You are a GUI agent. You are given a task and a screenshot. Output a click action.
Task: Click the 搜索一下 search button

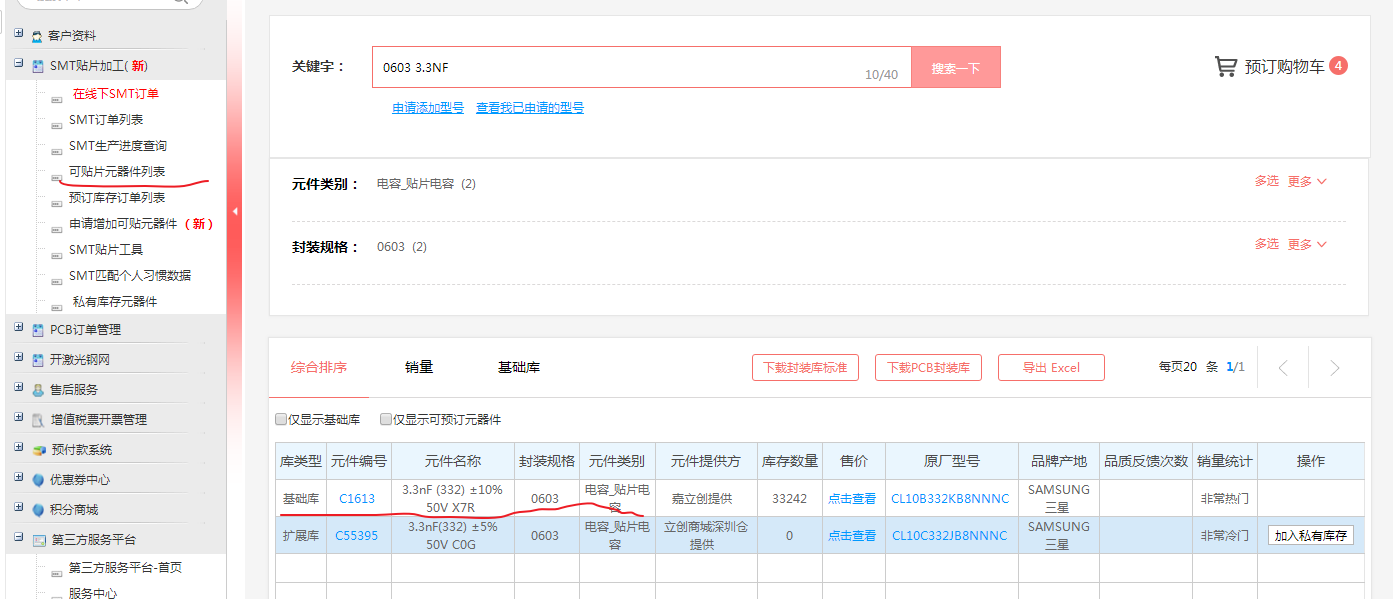pos(956,67)
